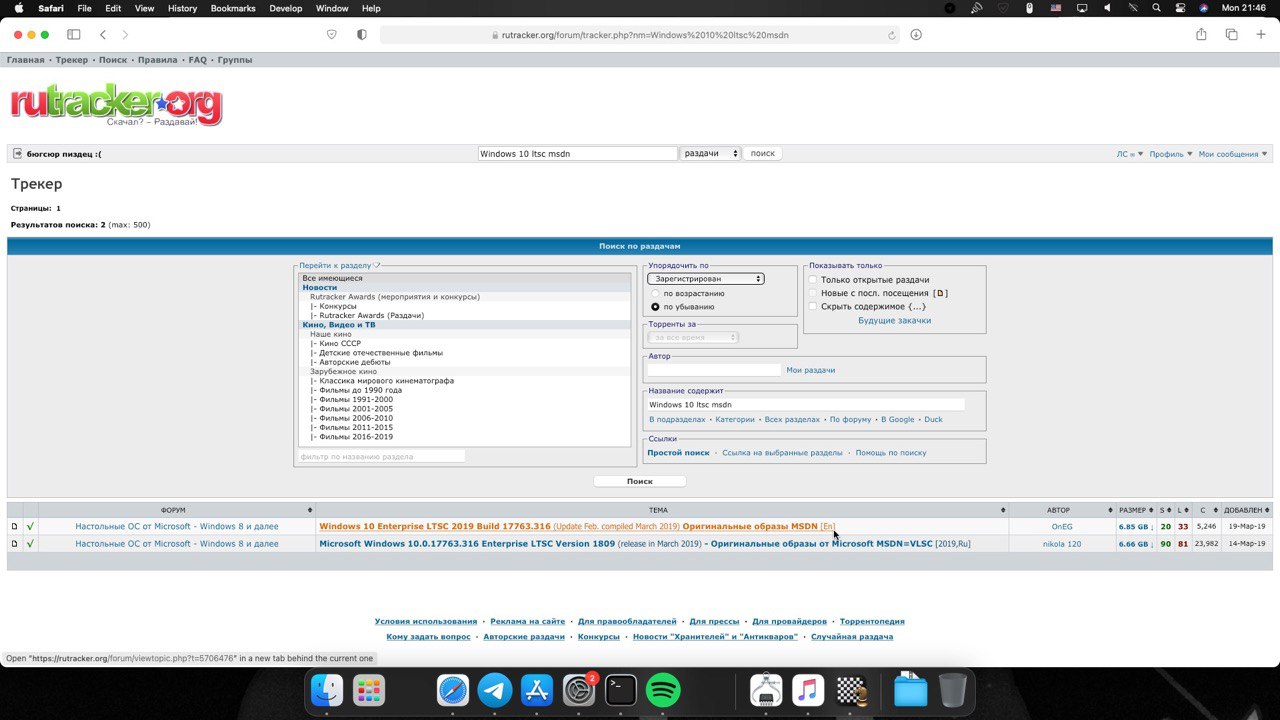Screen dimensions: 1280x720
Task: Open the AirPlay screen mirroring menu icon
Action: 1082,8
